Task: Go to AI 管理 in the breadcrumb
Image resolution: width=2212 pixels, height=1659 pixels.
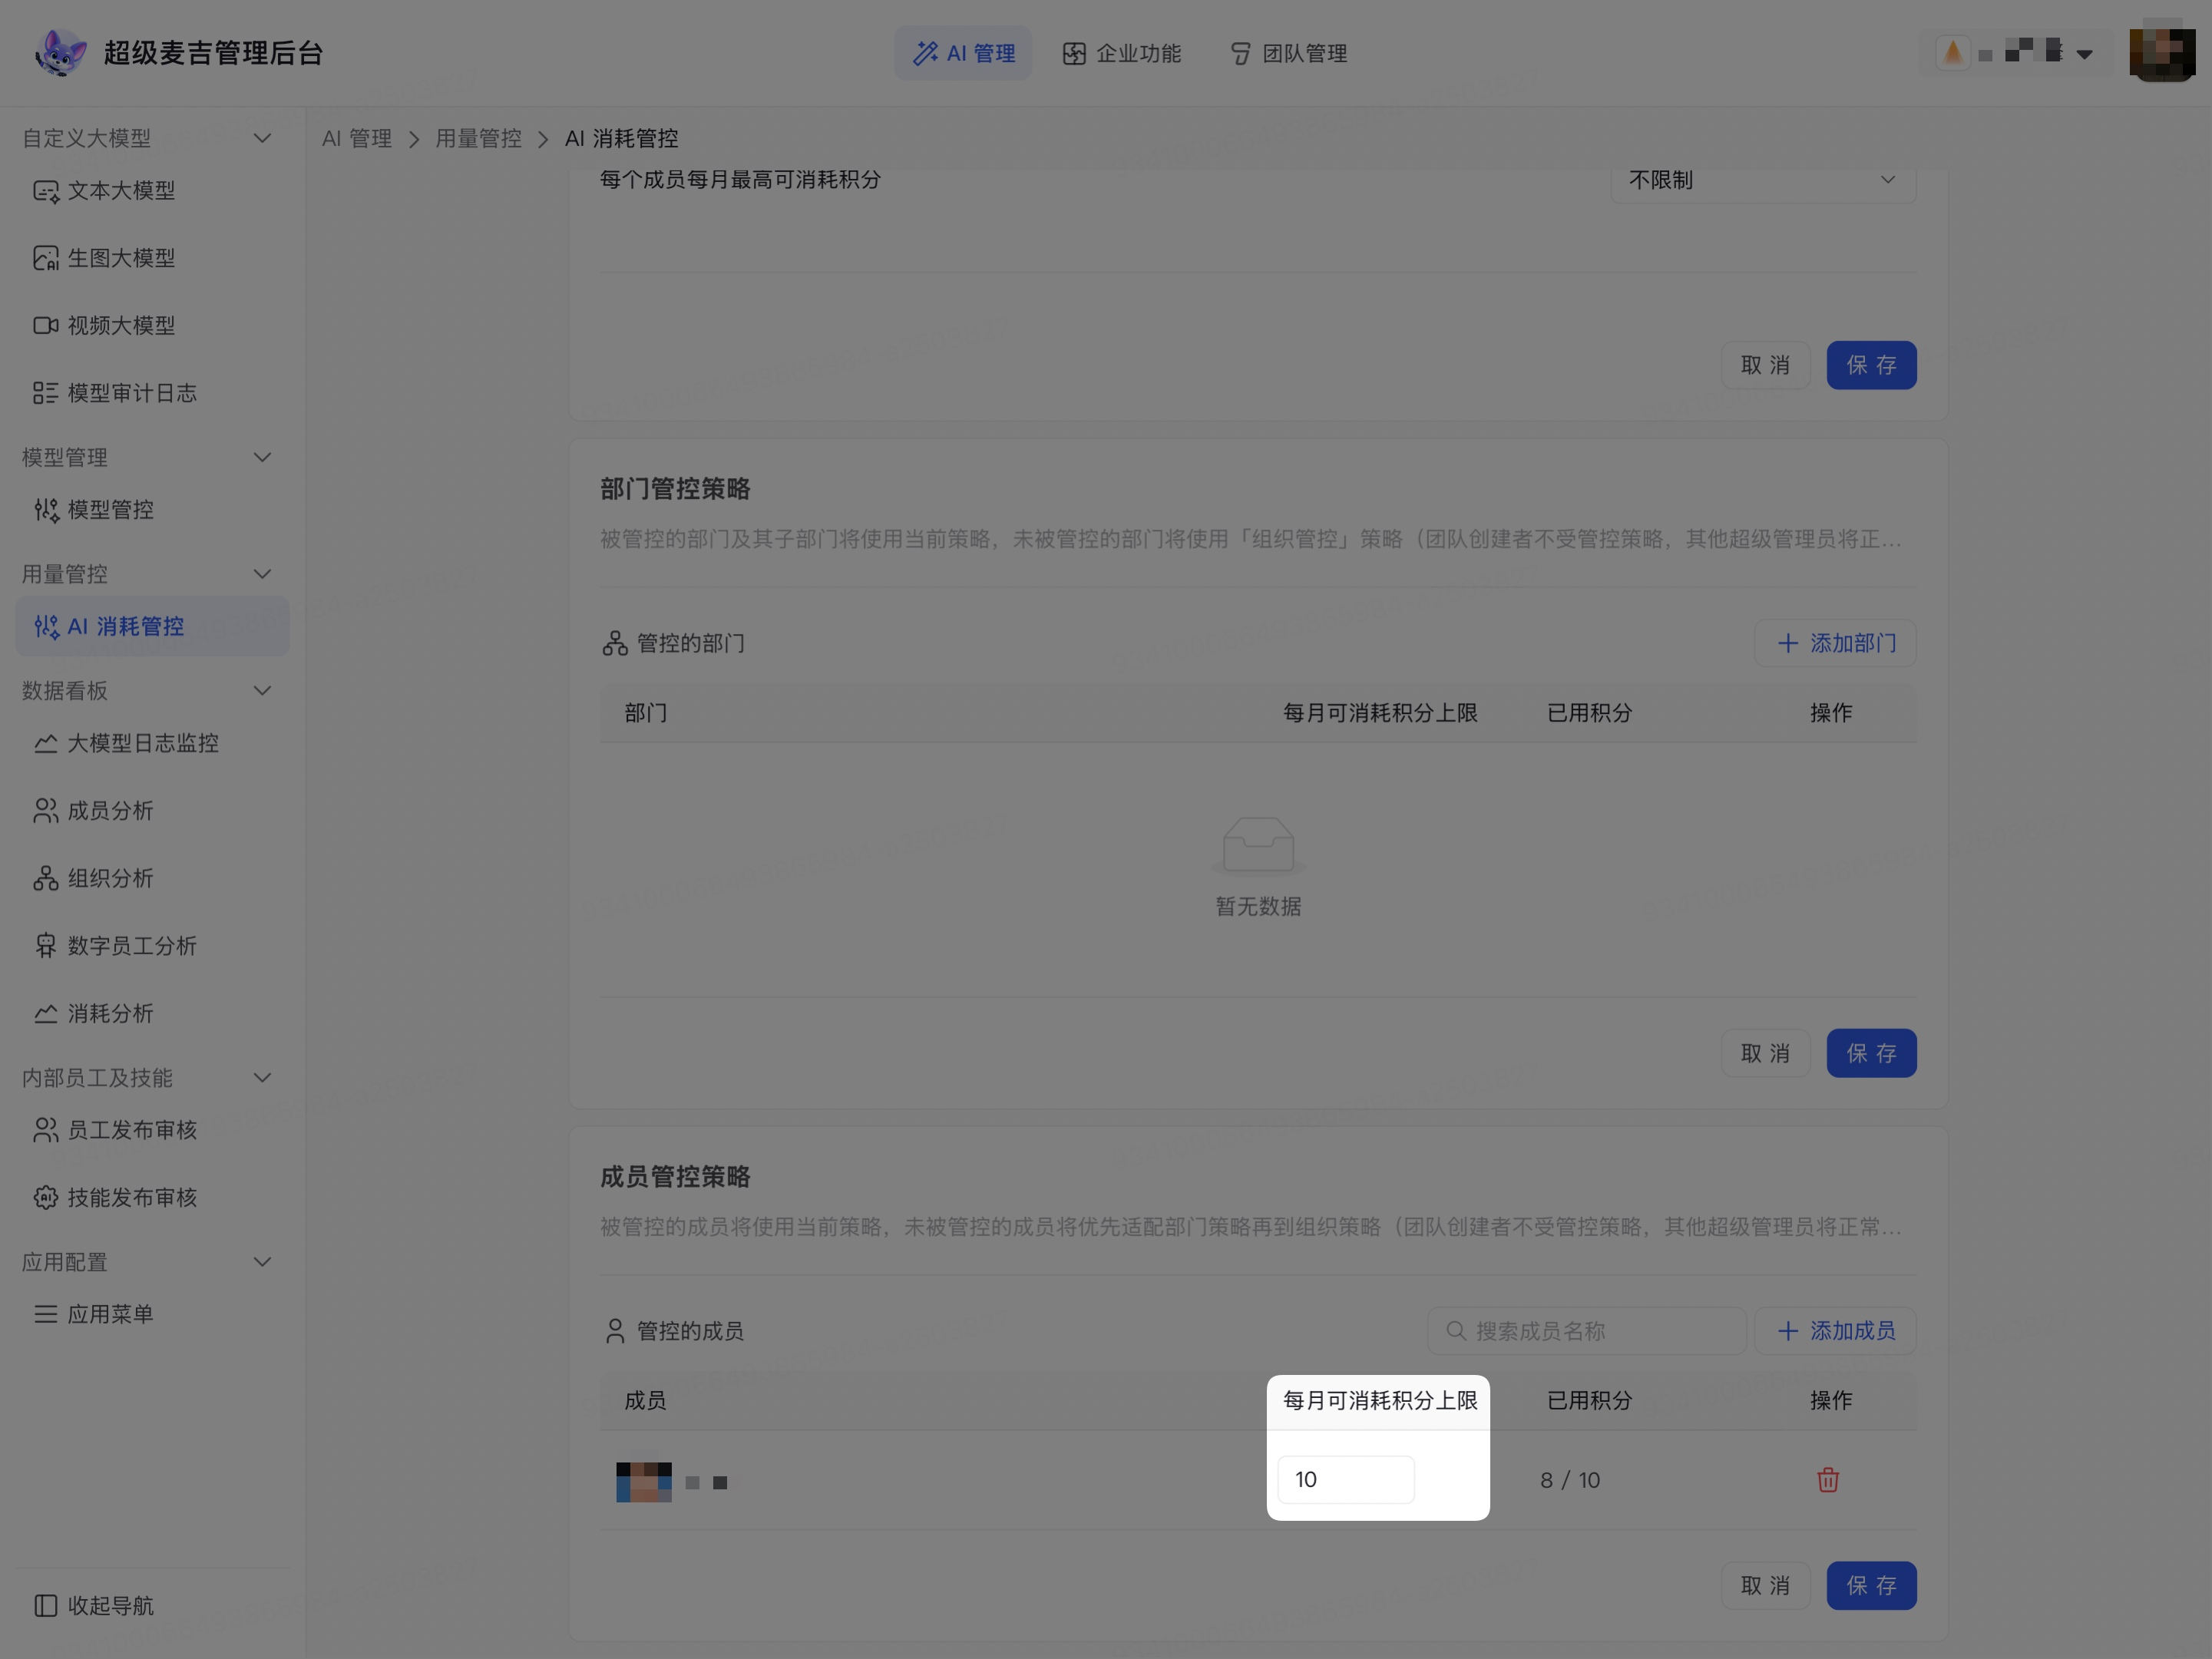Action: [x=357, y=138]
